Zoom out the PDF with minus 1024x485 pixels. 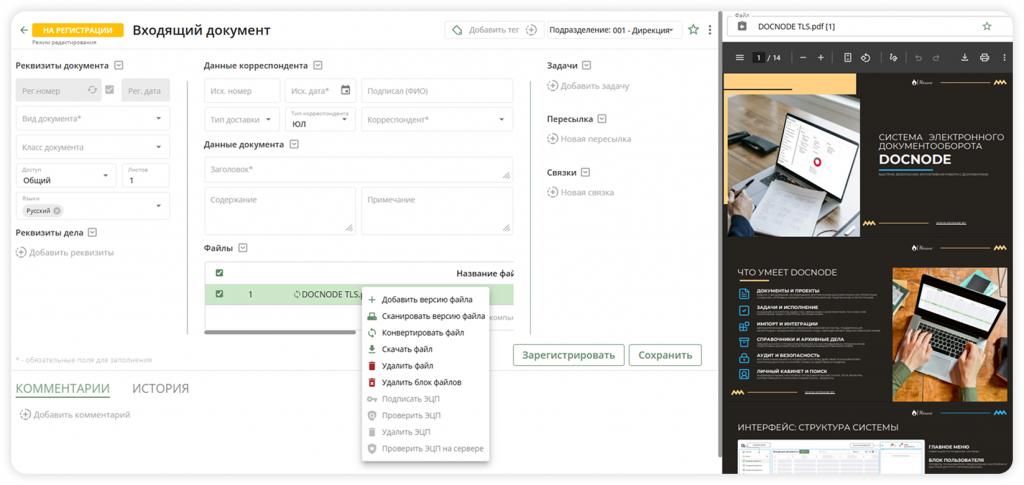pyautogui.click(x=803, y=57)
